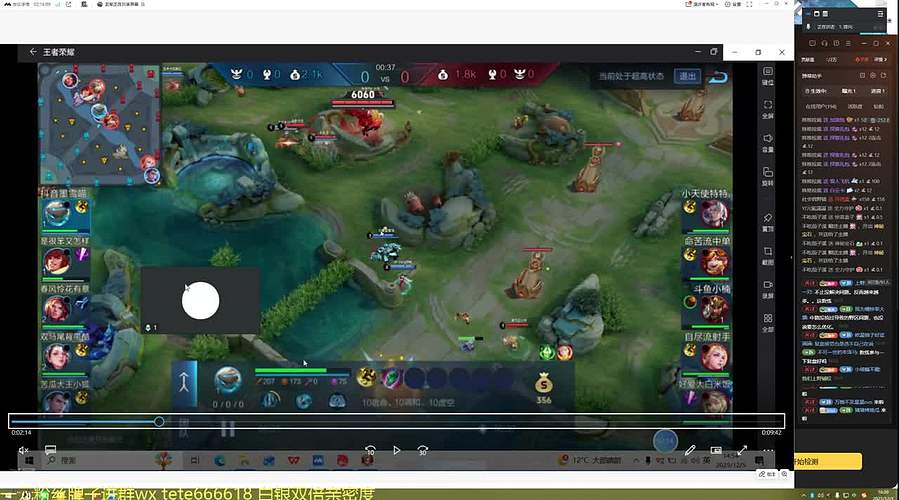Open Windows Start menu in recorded taskbar
The height and width of the screenshot is (500, 899).
click(29, 460)
